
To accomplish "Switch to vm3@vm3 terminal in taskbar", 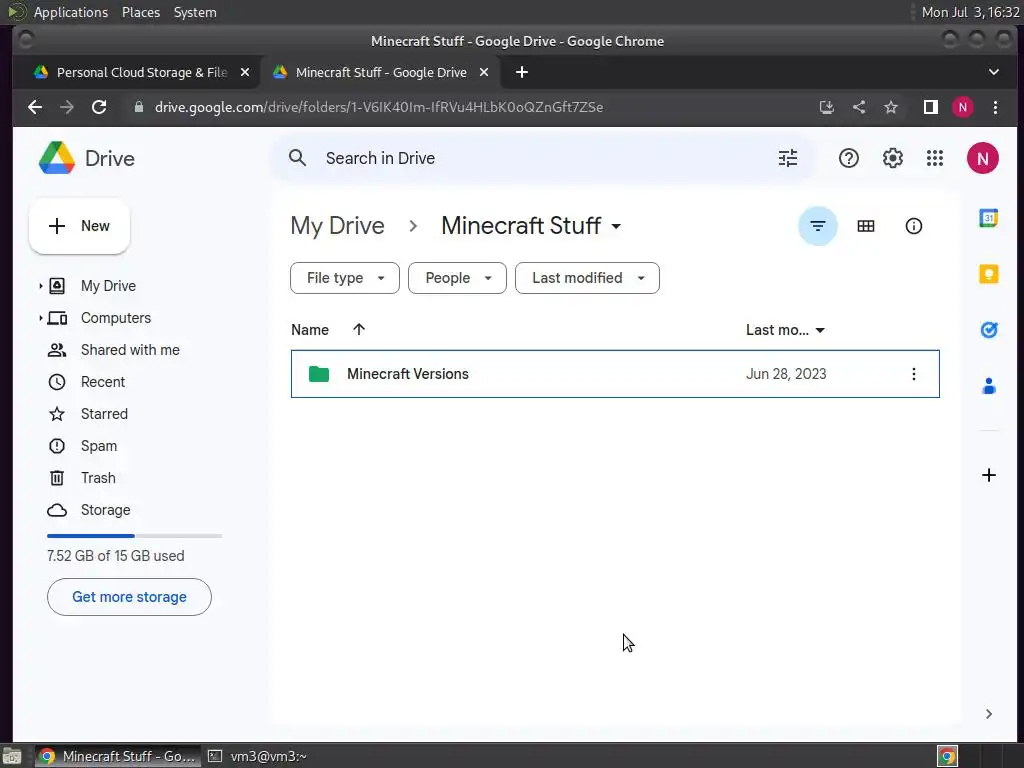I will coord(257,756).
